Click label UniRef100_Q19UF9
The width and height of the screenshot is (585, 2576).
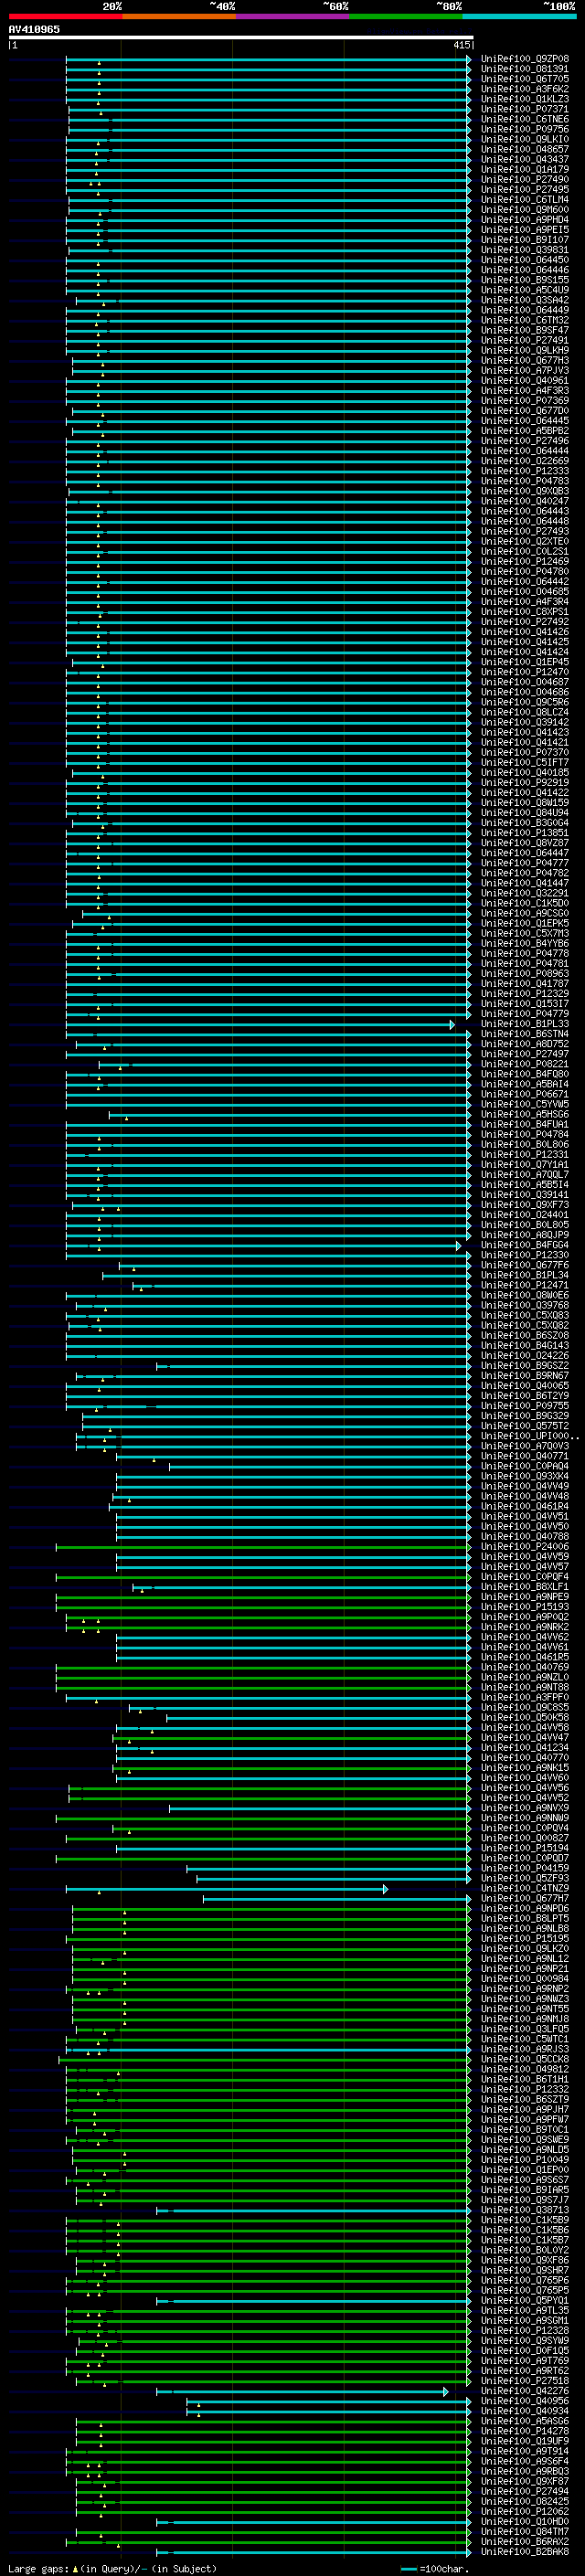pos(525,2441)
